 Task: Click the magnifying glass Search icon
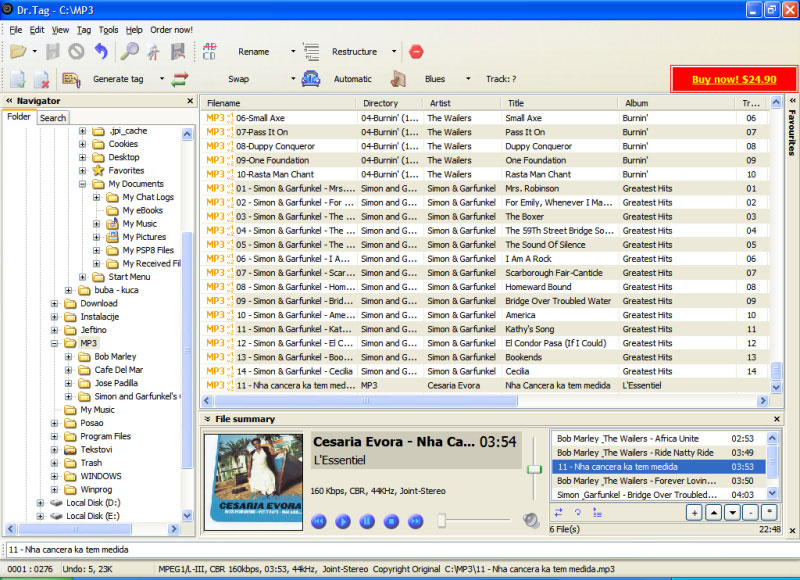click(130, 52)
